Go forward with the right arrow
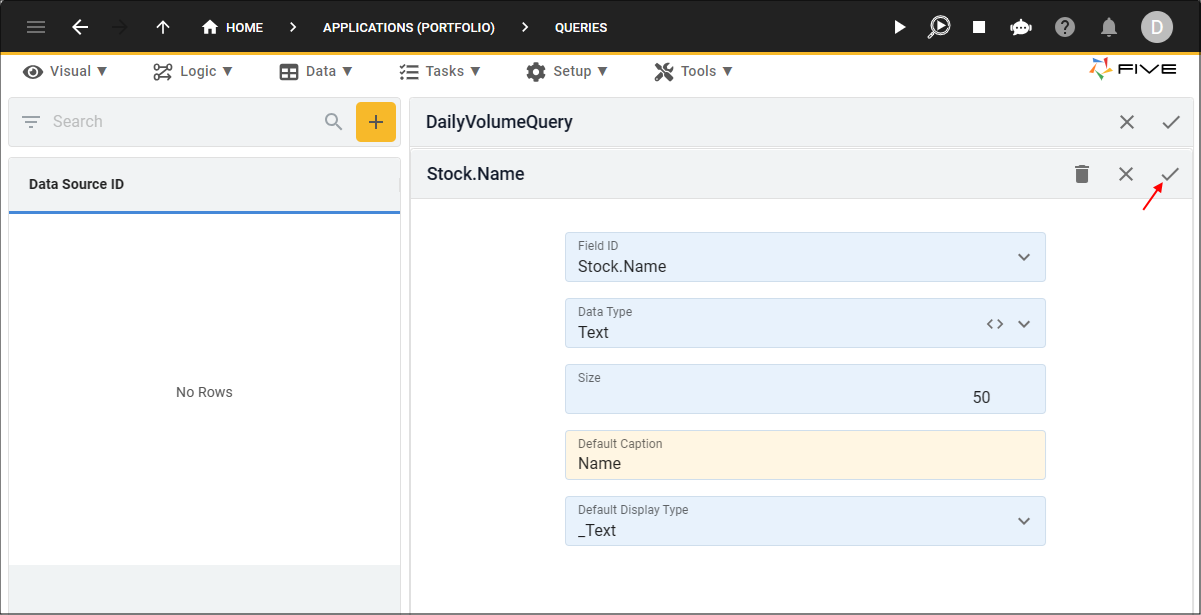The image size is (1201, 615). coord(121,27)
